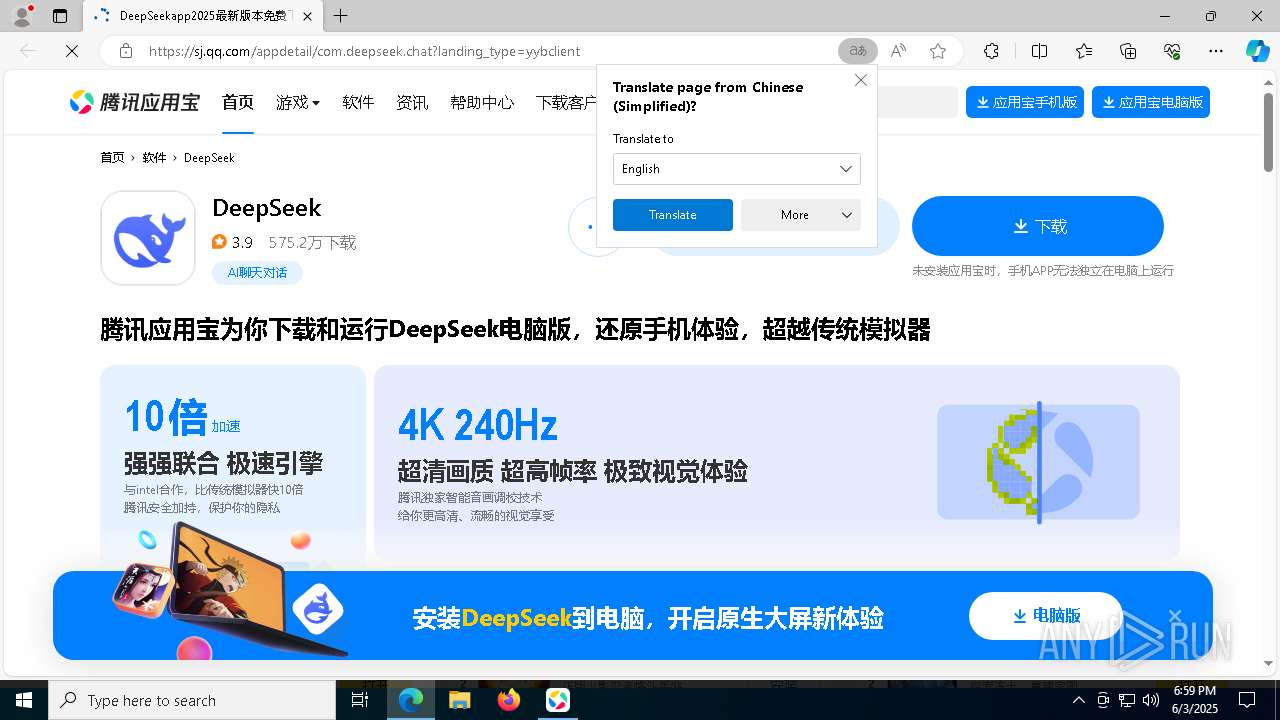Screen dimensions: 1280x720
Task: Click the 4K 240Hz feature heading
Action: pos(477,426)
